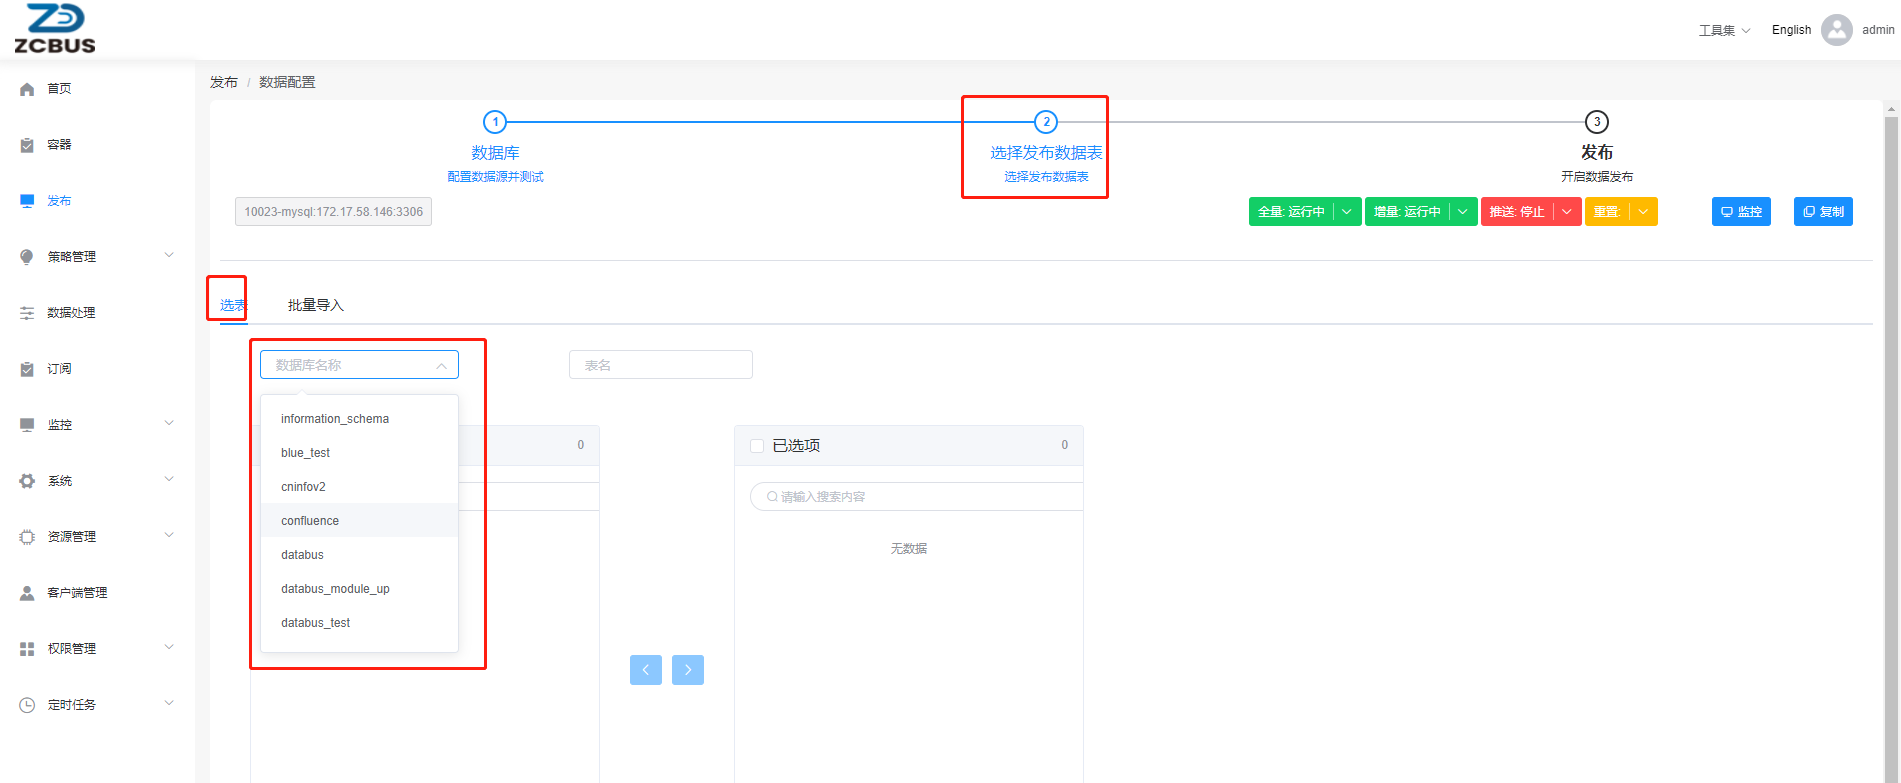Click the 定时任务 clock icon in the sidebar
Viewport: 1901px width, 783px height.
pos(27,705)
